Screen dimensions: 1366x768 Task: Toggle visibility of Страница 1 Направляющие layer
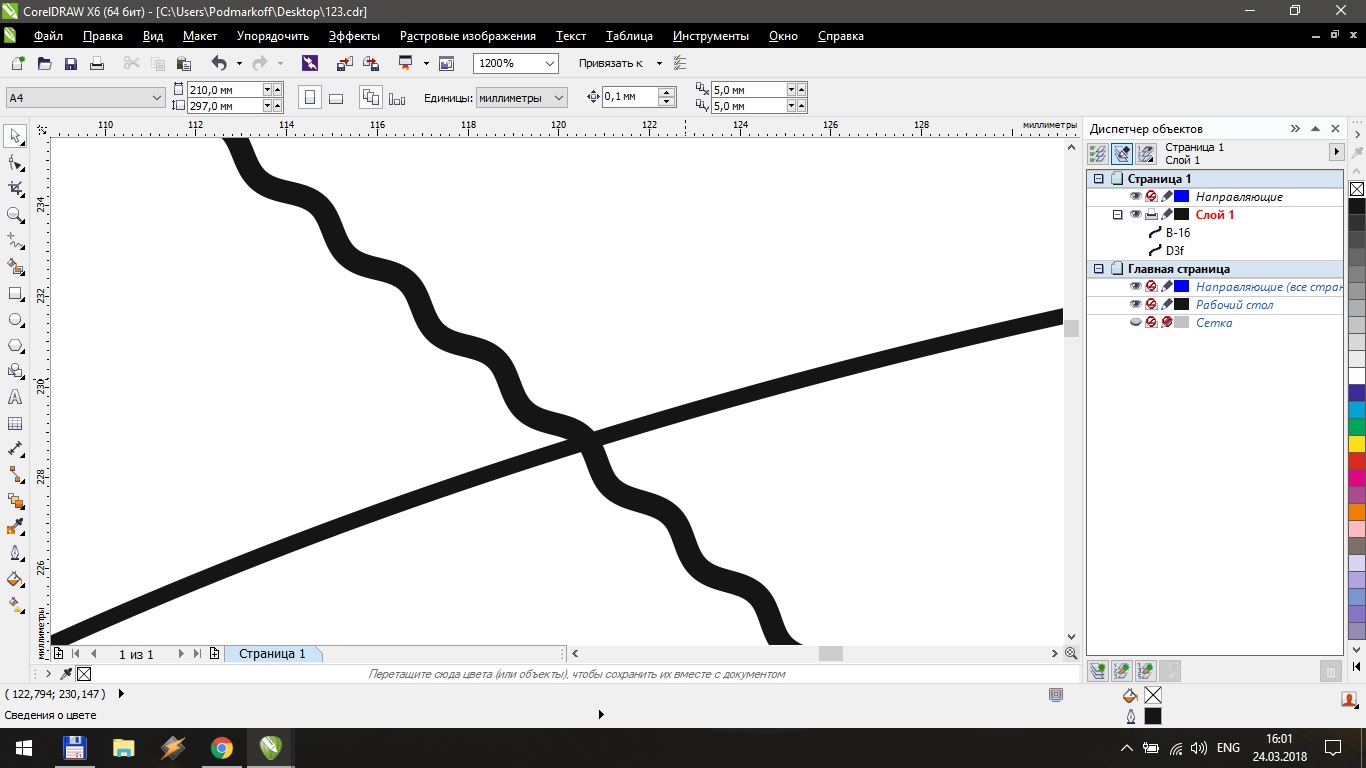[1135, 197]
